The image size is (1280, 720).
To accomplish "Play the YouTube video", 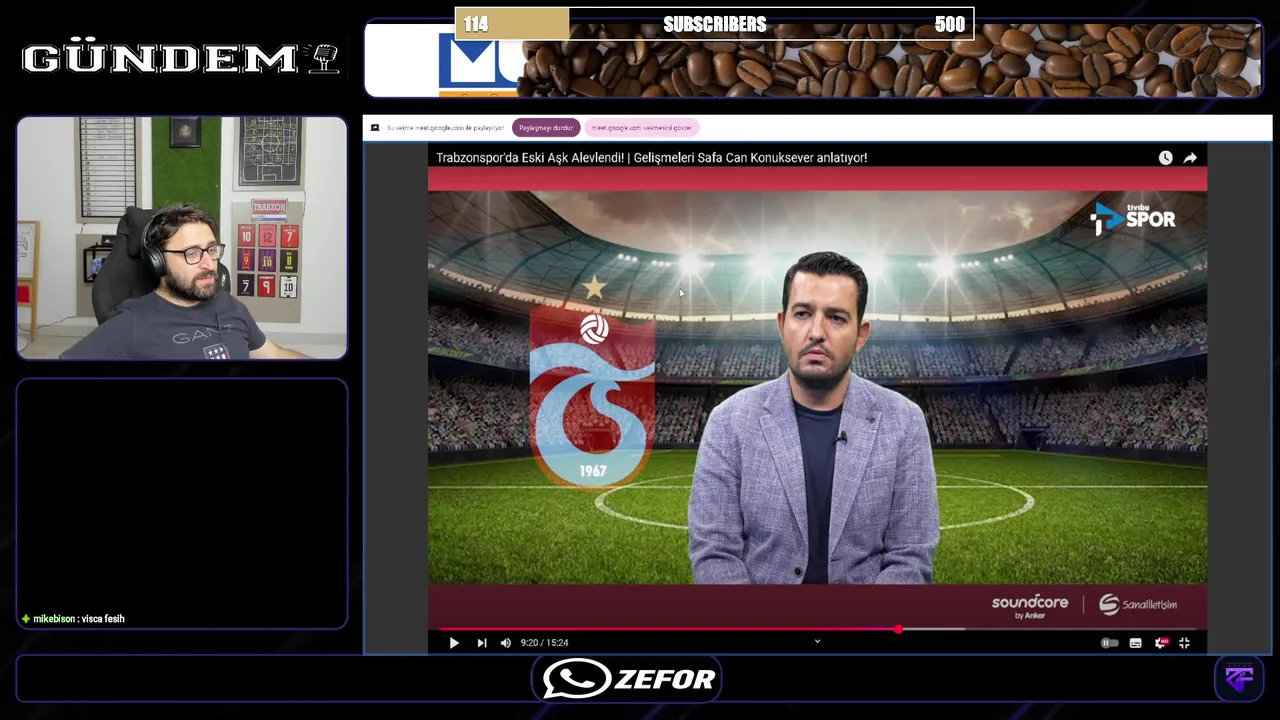I will [453, 643].
